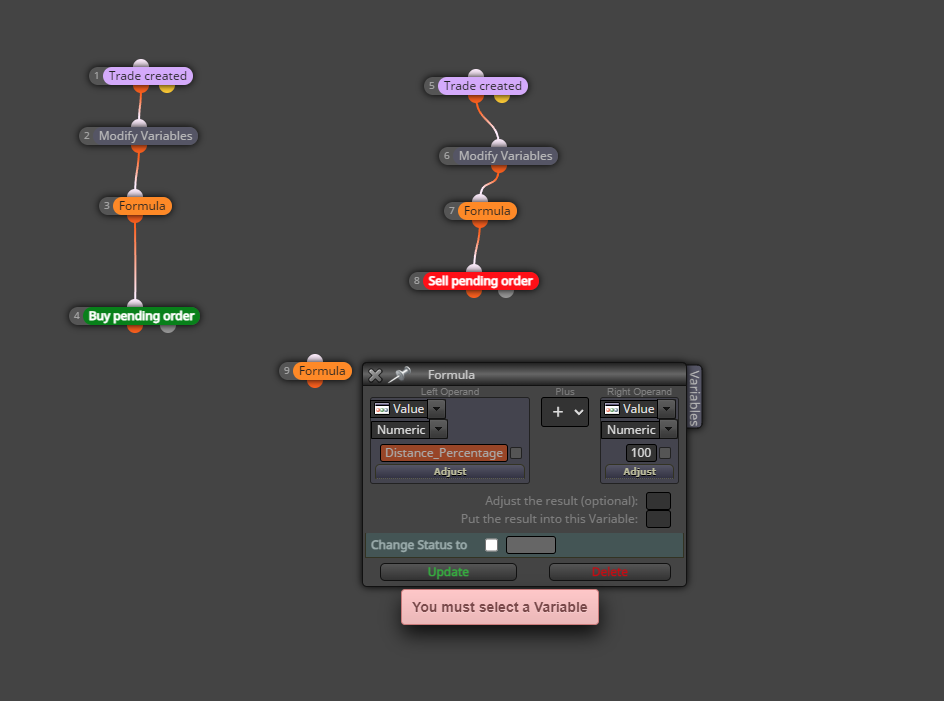944x701 pixels.
Task: Open Right Operand Value type dropdown
Action: click(x=666, y=409)
